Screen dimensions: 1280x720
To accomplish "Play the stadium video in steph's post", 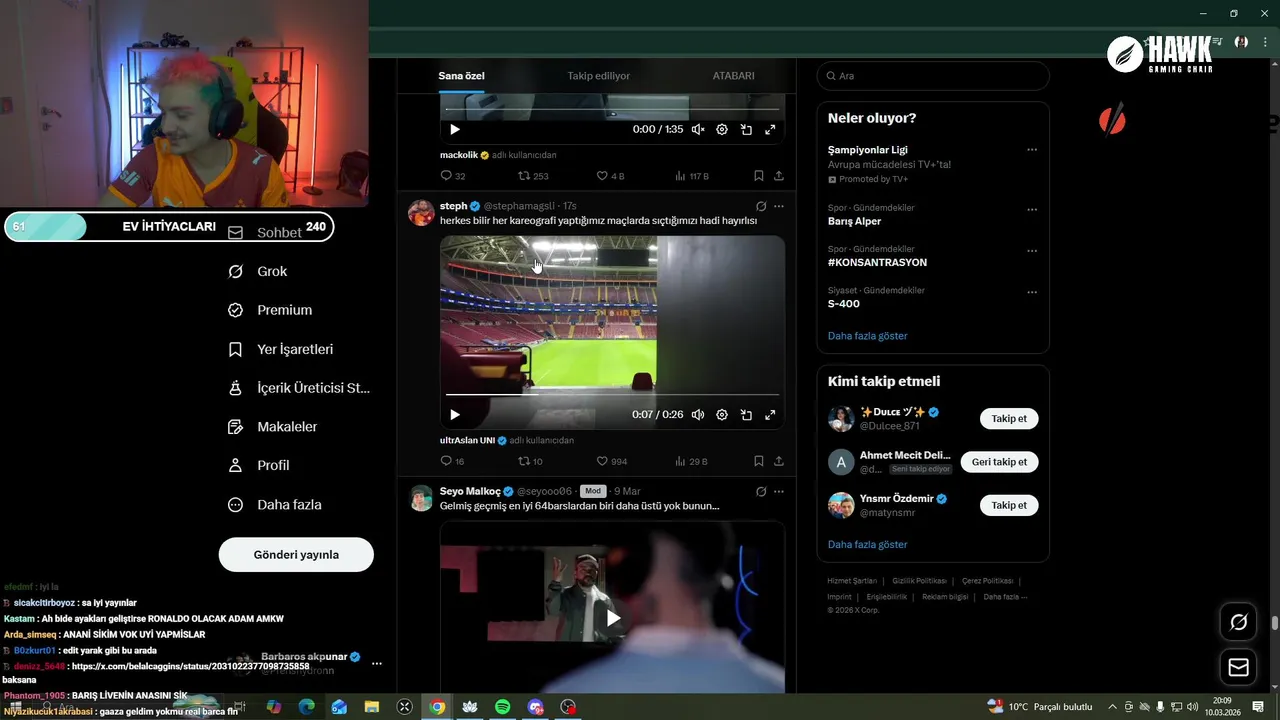I will click(x=455, y=414).
